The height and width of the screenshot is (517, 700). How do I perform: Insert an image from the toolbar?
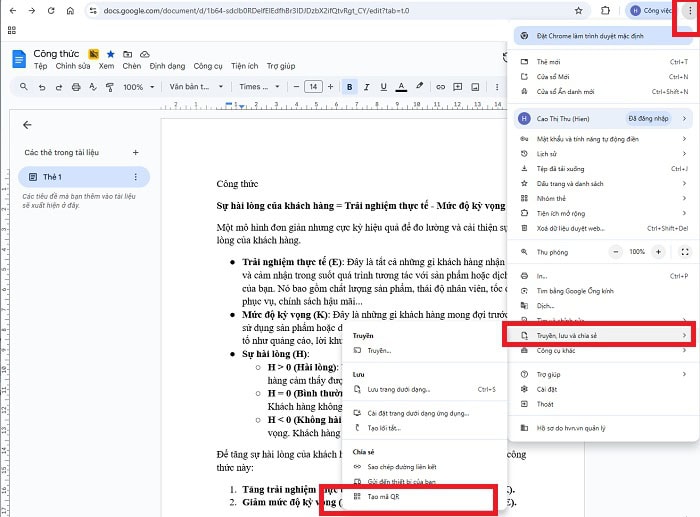click(x=475, y=87)
